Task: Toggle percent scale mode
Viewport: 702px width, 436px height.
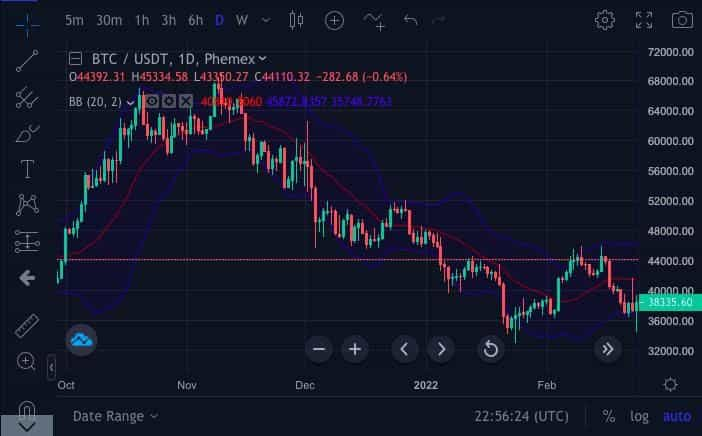Action: point(608,416)
